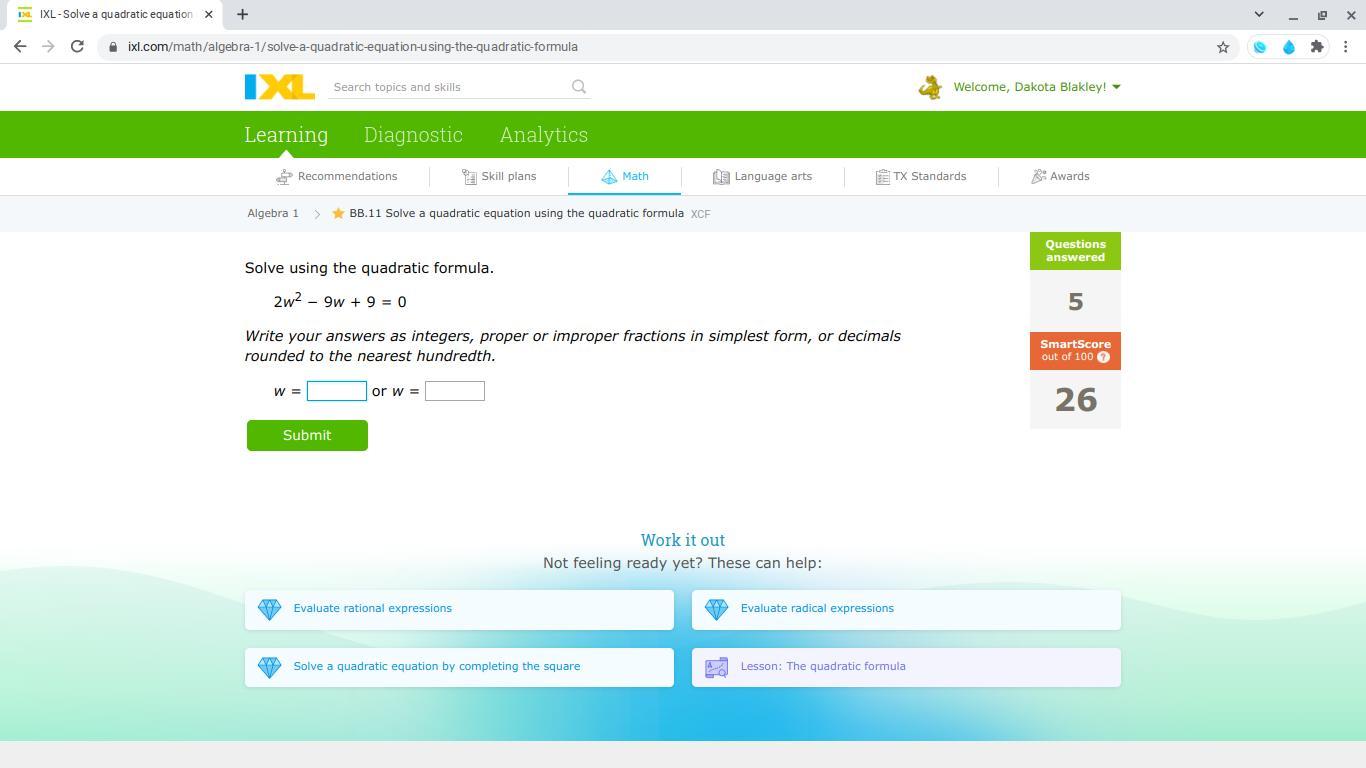Switch to the TX Standards tab
This screenshot has width=1366, height=768.
coord(920,177)
